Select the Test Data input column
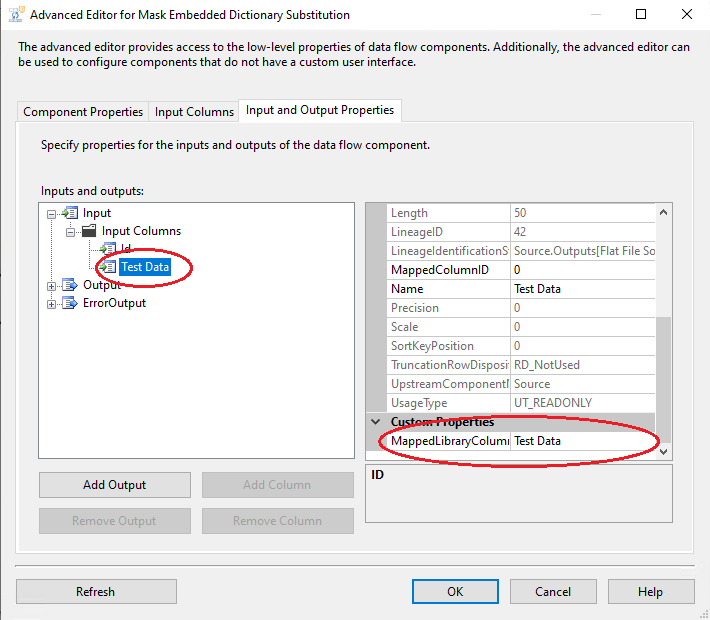 145,267
